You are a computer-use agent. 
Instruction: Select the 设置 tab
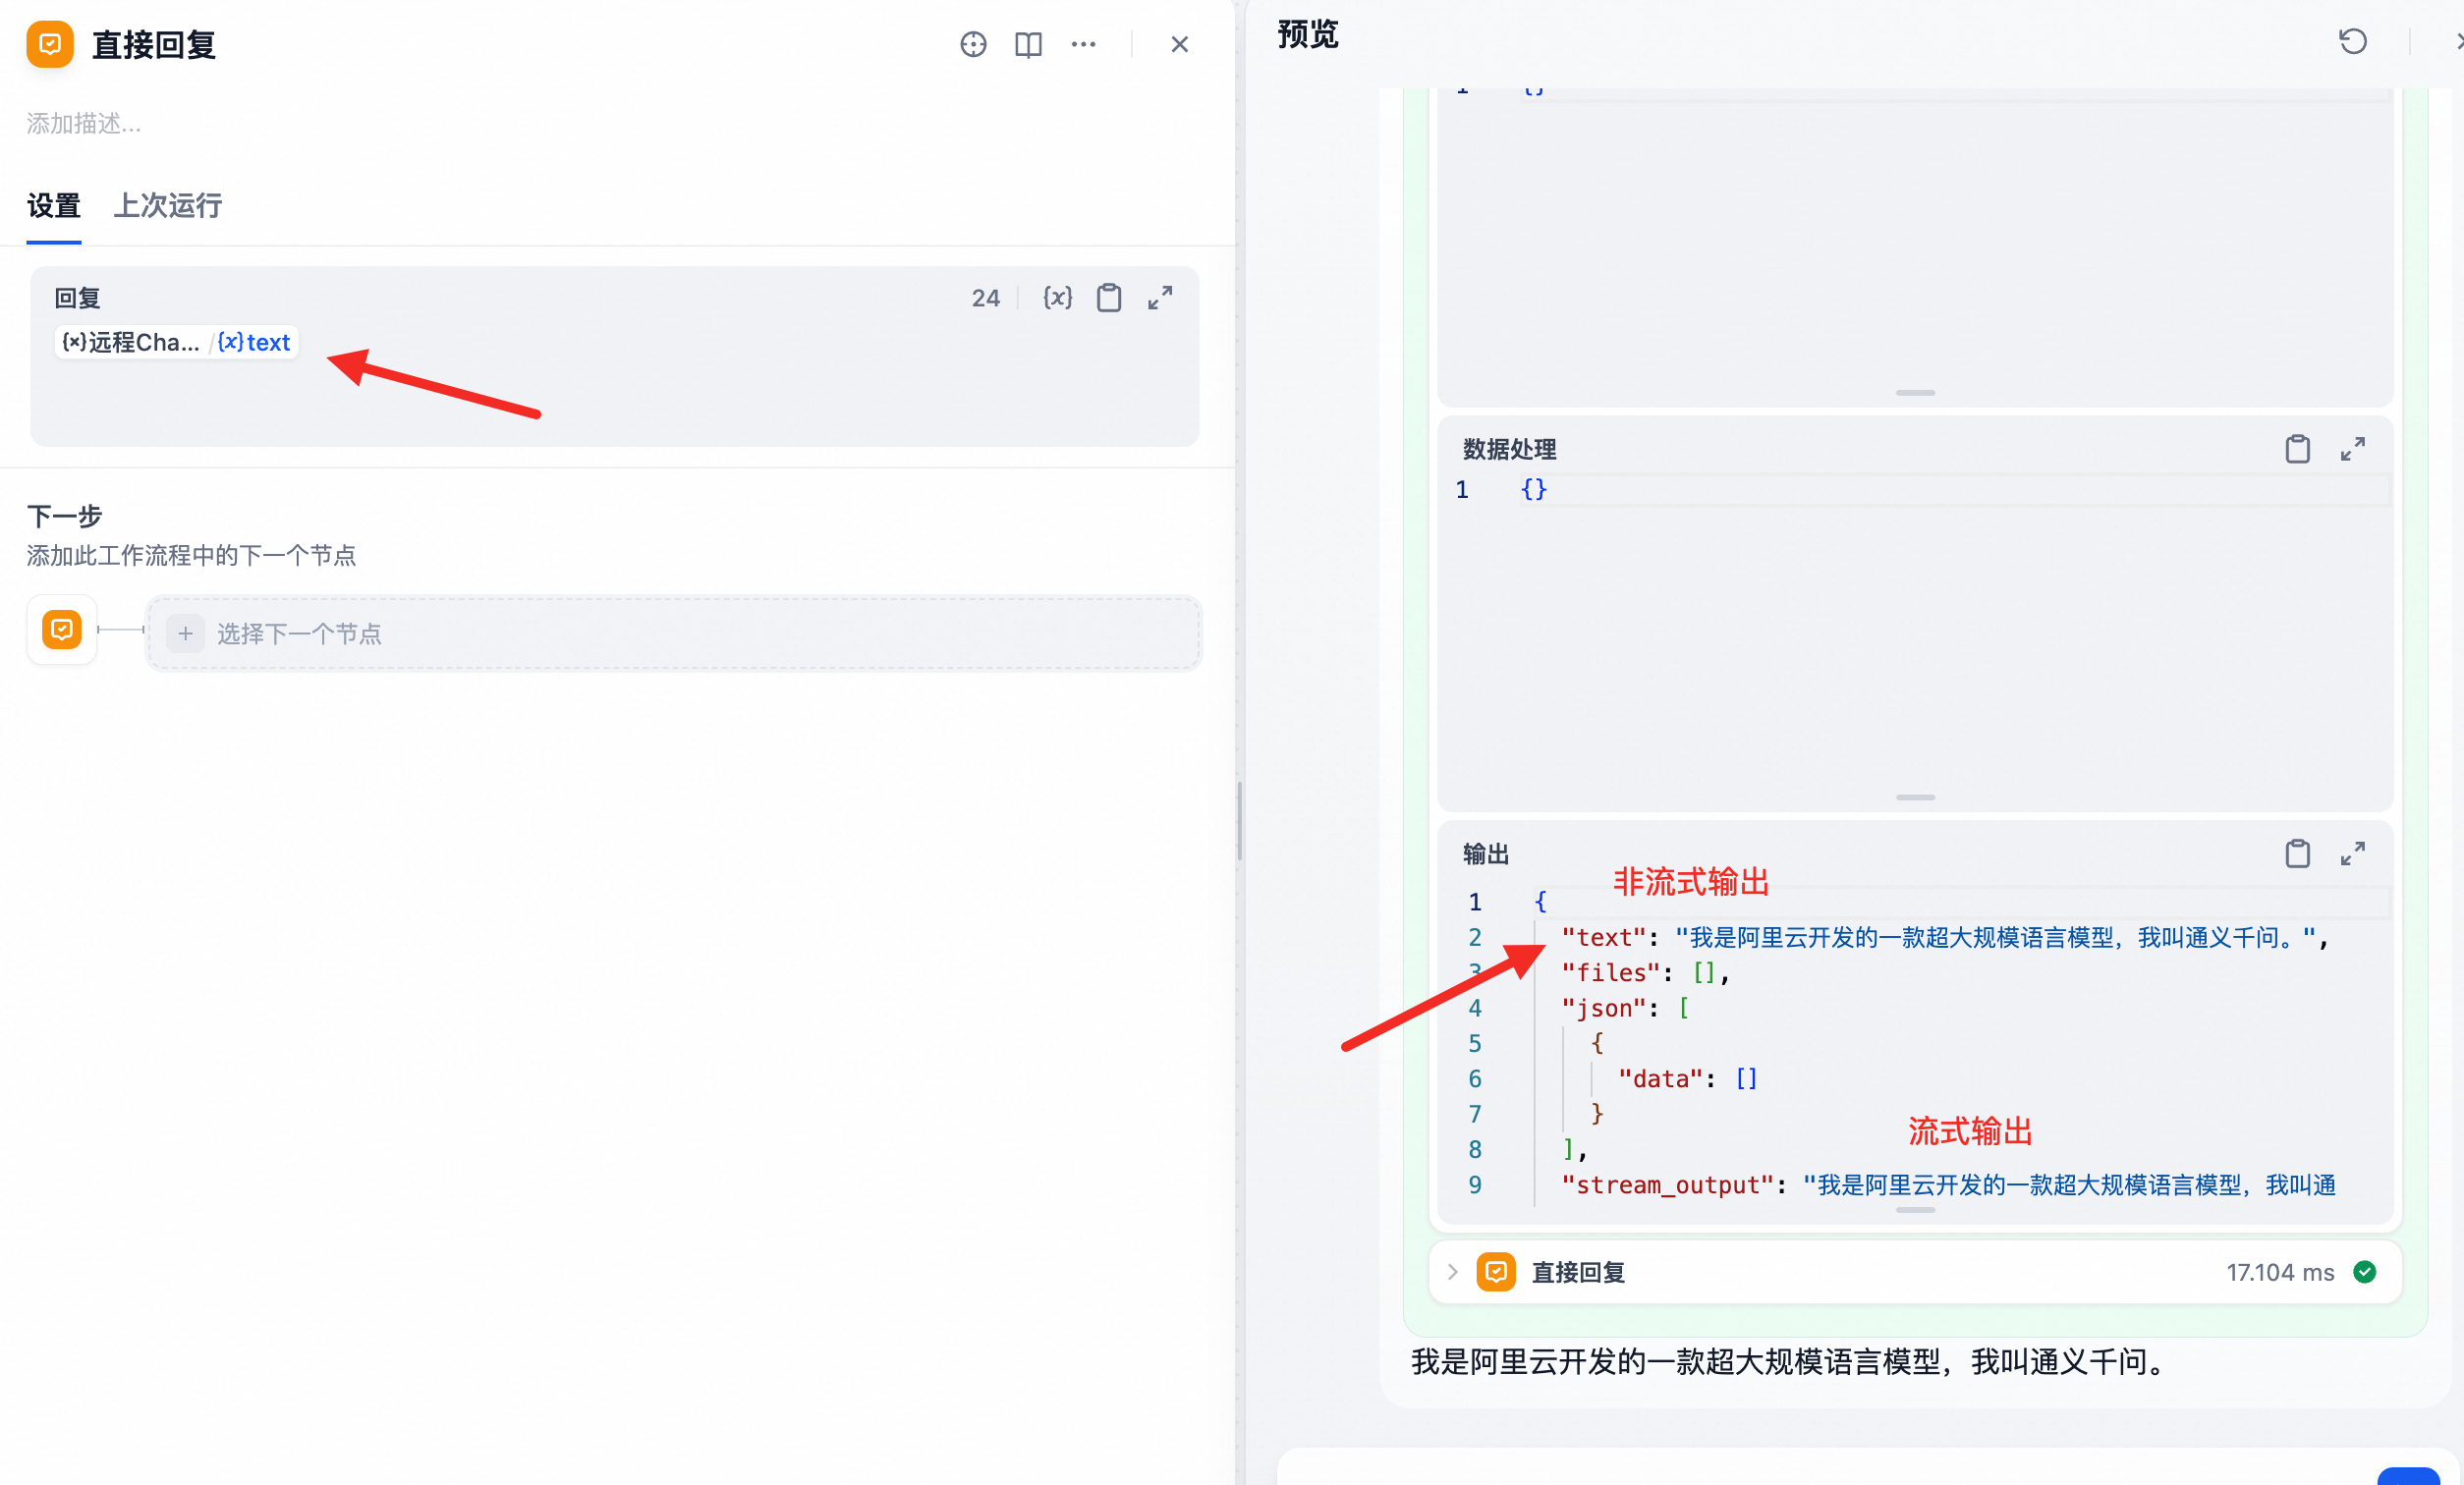(53, 206)
